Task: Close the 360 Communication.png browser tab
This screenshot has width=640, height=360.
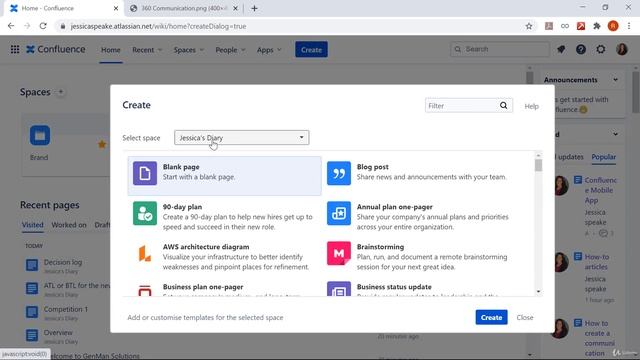Action: click(235, 8)
